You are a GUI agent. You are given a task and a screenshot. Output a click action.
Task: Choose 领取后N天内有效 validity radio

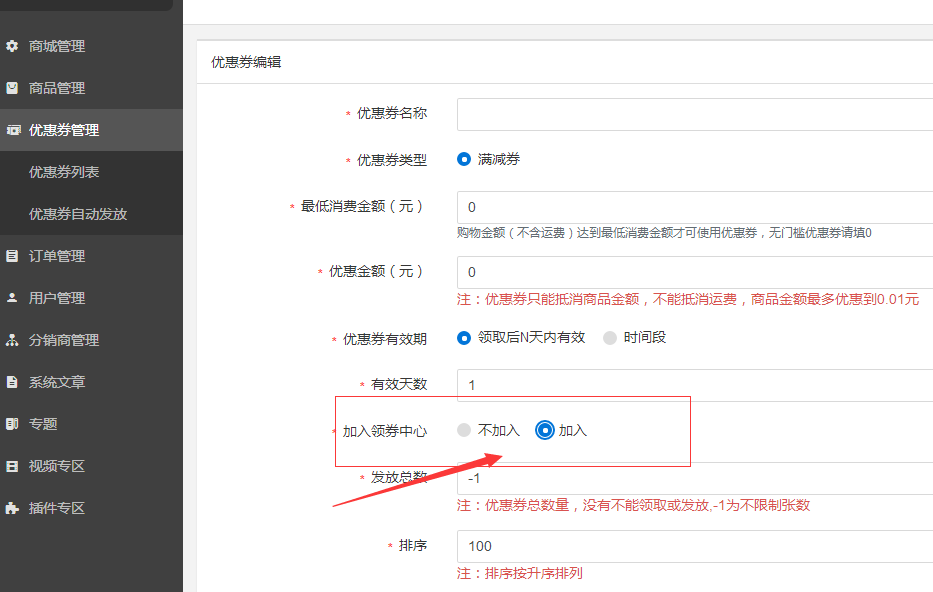click(464, 338)
